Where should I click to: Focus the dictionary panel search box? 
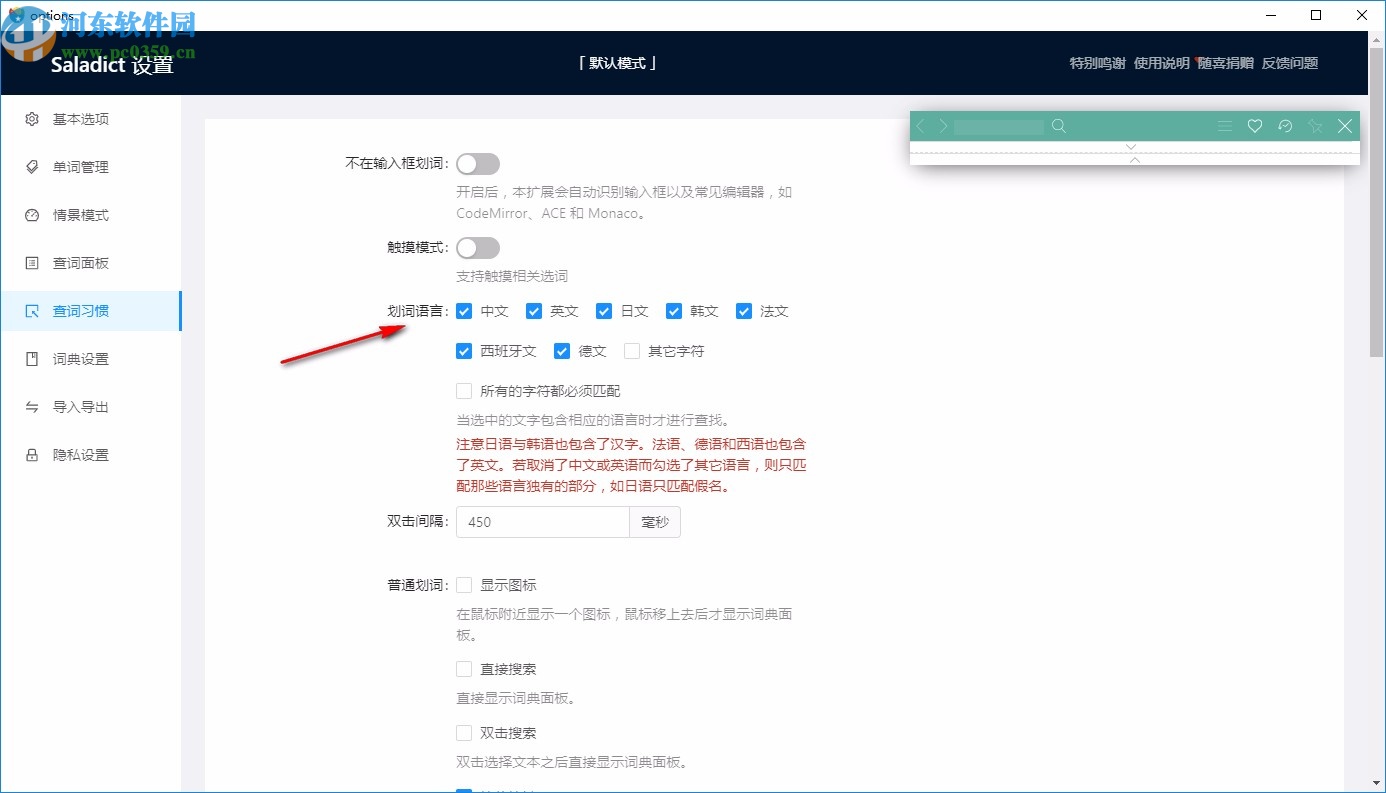point(998,126)
